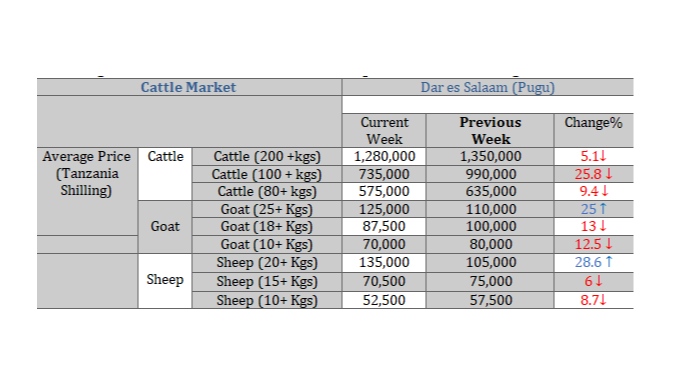Click the blue up arrow beside 28.6

(609, 262)
